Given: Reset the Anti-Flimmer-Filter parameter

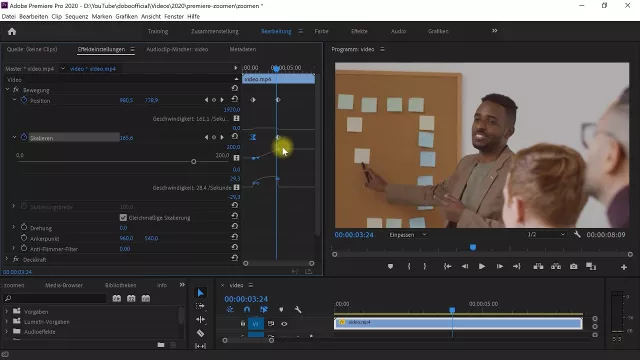Looking at the screenshot, I should (235, 247).
